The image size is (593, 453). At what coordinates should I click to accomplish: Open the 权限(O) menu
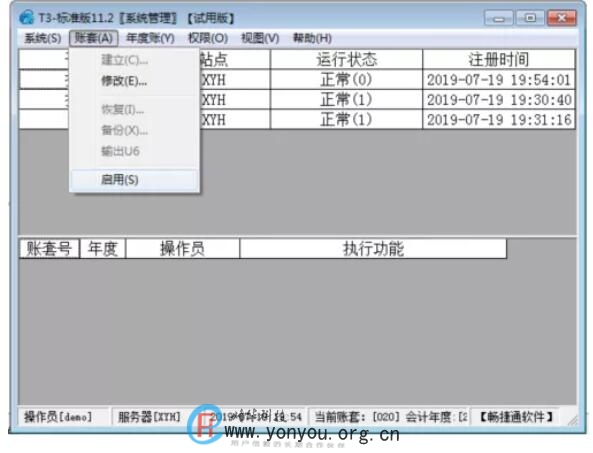[208, 38]
